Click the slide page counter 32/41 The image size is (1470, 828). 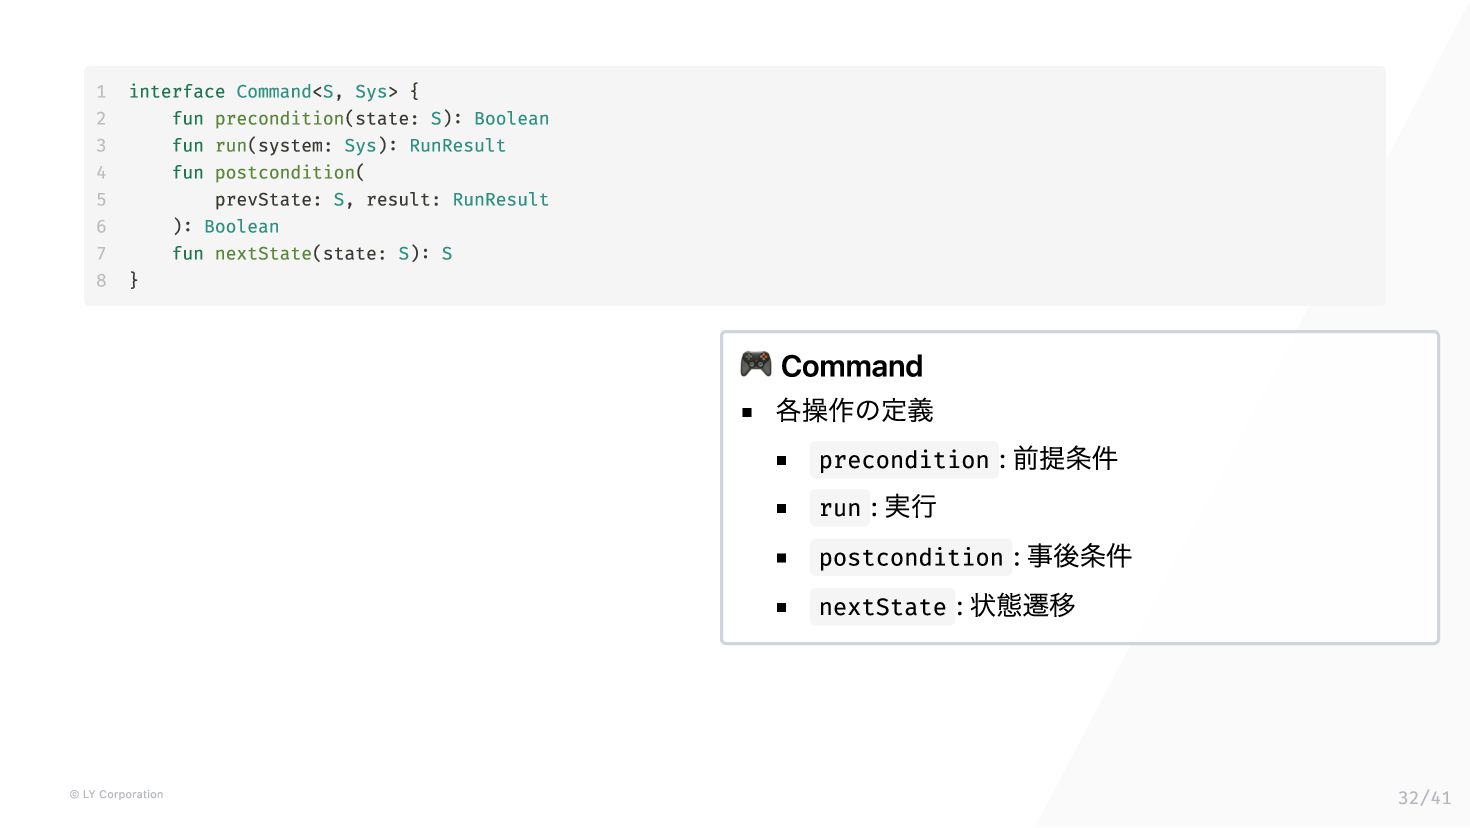1424,797
